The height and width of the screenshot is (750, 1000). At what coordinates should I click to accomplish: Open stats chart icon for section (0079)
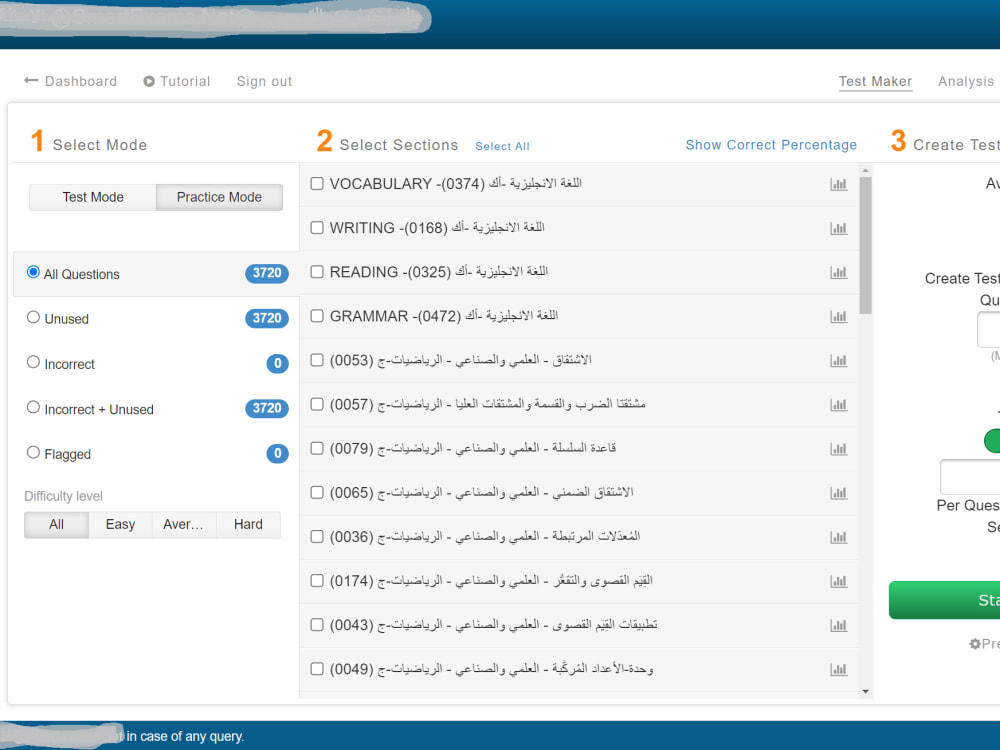point(839,448)
